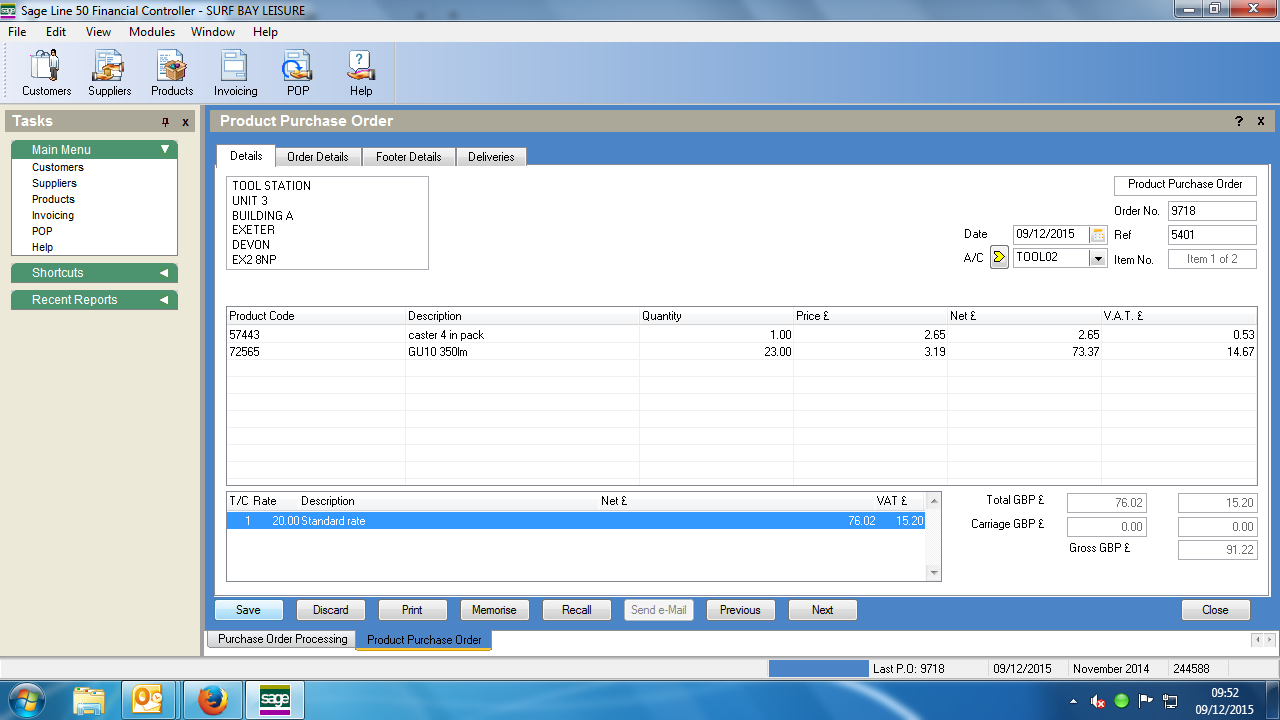This screenshot has height=720, width=1280.
Task: Open the POP toolbar icon
Action: click(298, 73)
